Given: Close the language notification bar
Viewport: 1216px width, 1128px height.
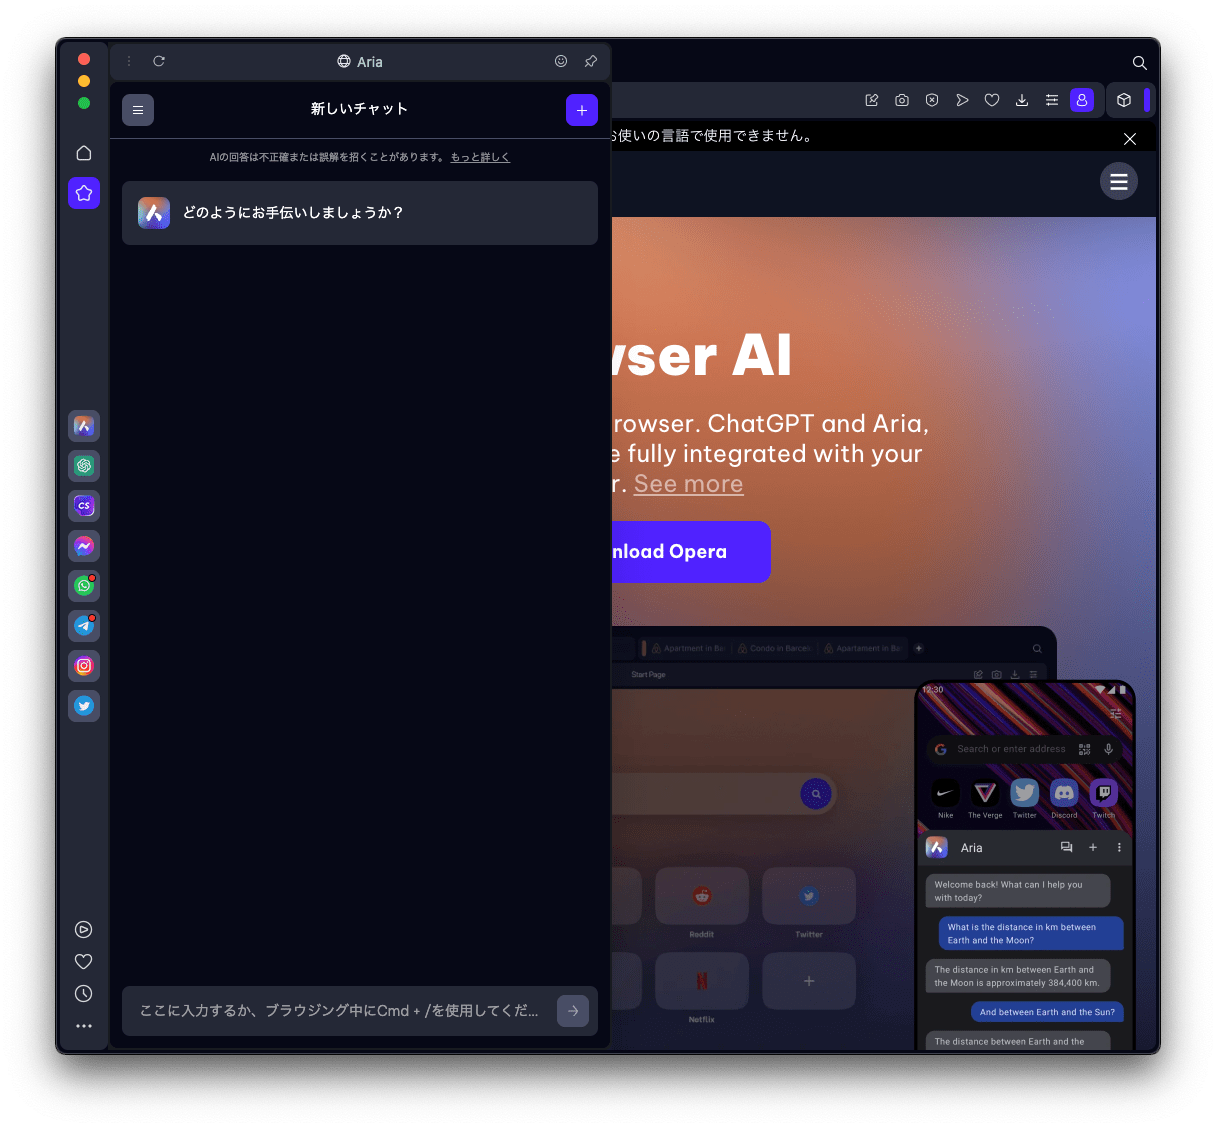Looking at the screenshot, I should point(1130,139).
